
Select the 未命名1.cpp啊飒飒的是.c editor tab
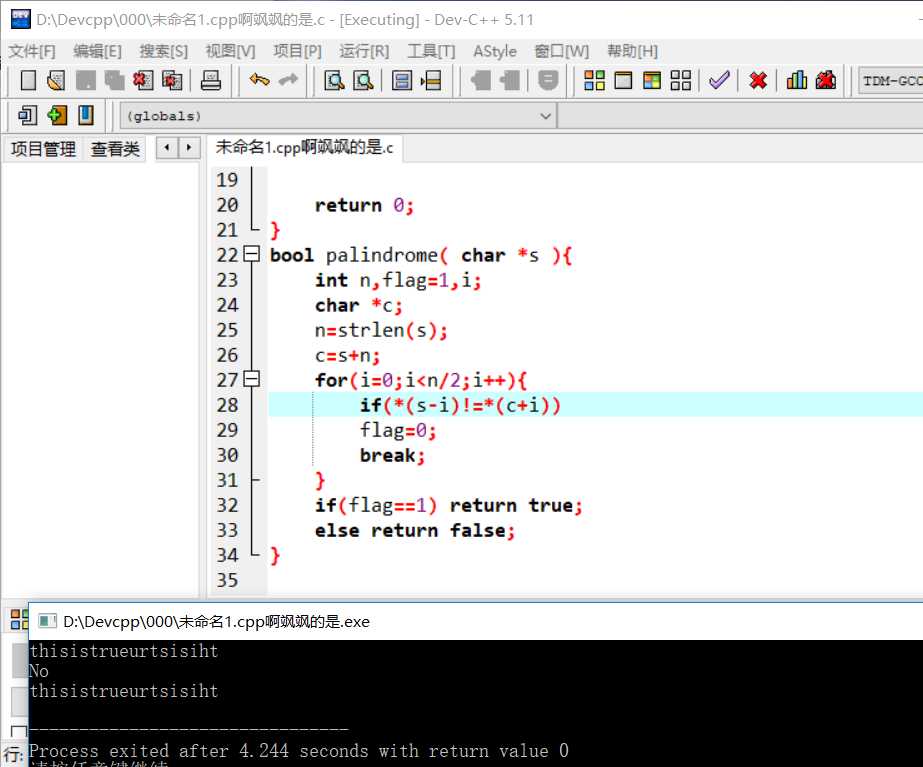pyautogui.click(x=304, y=147)
